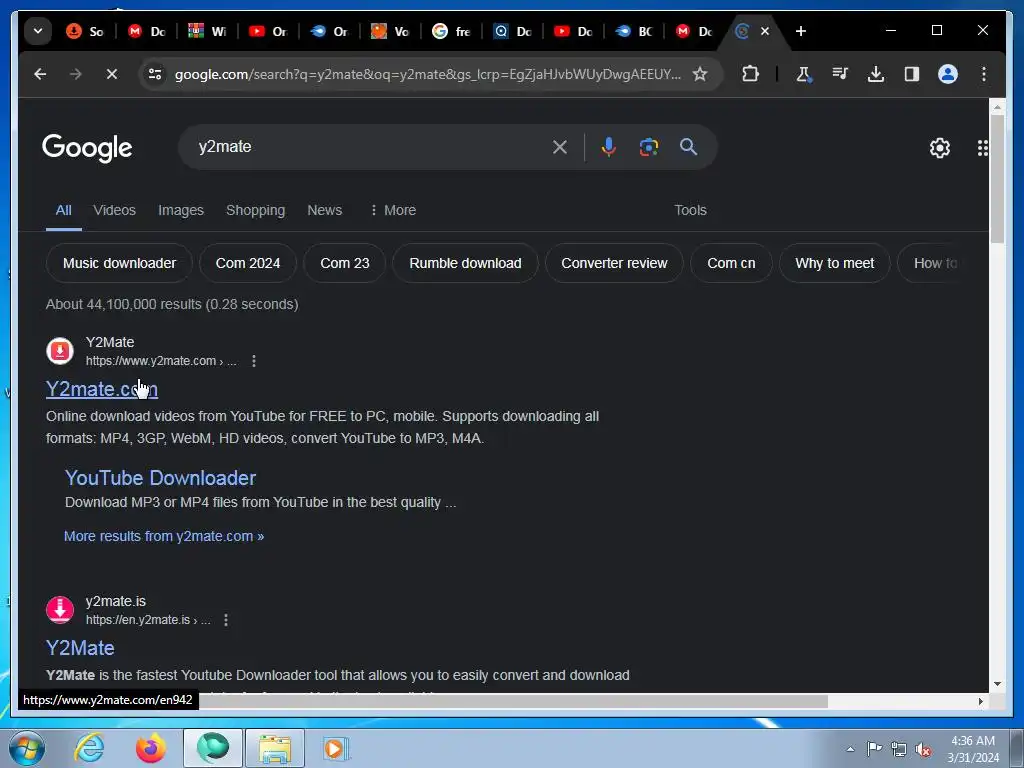Open the Tools search options

pos(690,210)
